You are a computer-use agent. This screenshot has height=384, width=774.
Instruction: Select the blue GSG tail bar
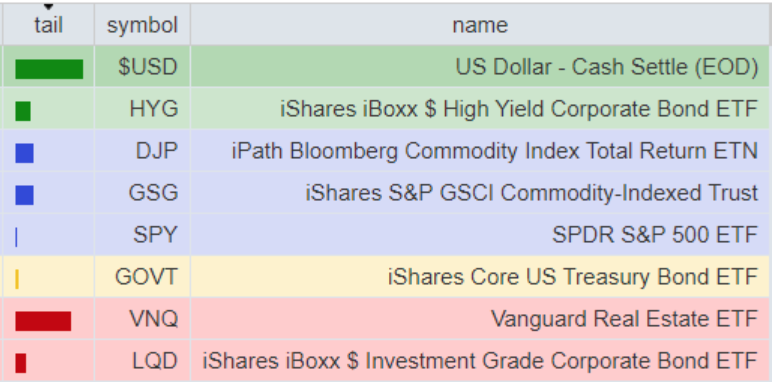[x=25, y=195]
